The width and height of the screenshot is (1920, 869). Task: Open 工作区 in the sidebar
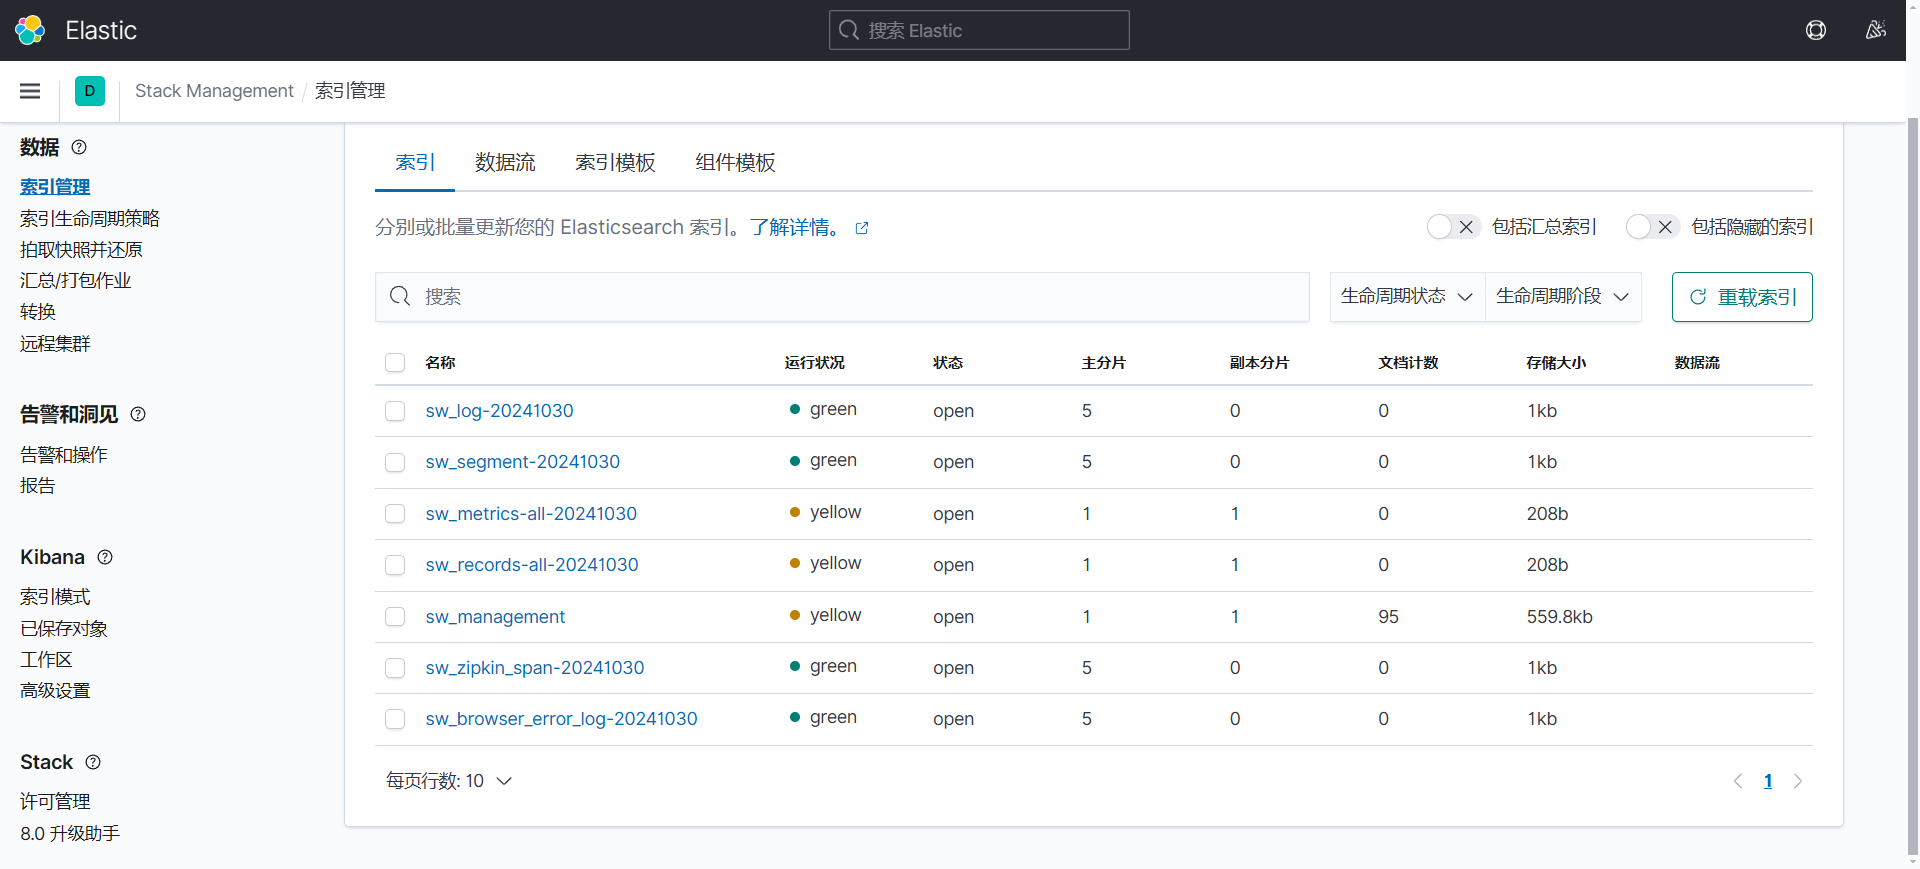point(46,659)
